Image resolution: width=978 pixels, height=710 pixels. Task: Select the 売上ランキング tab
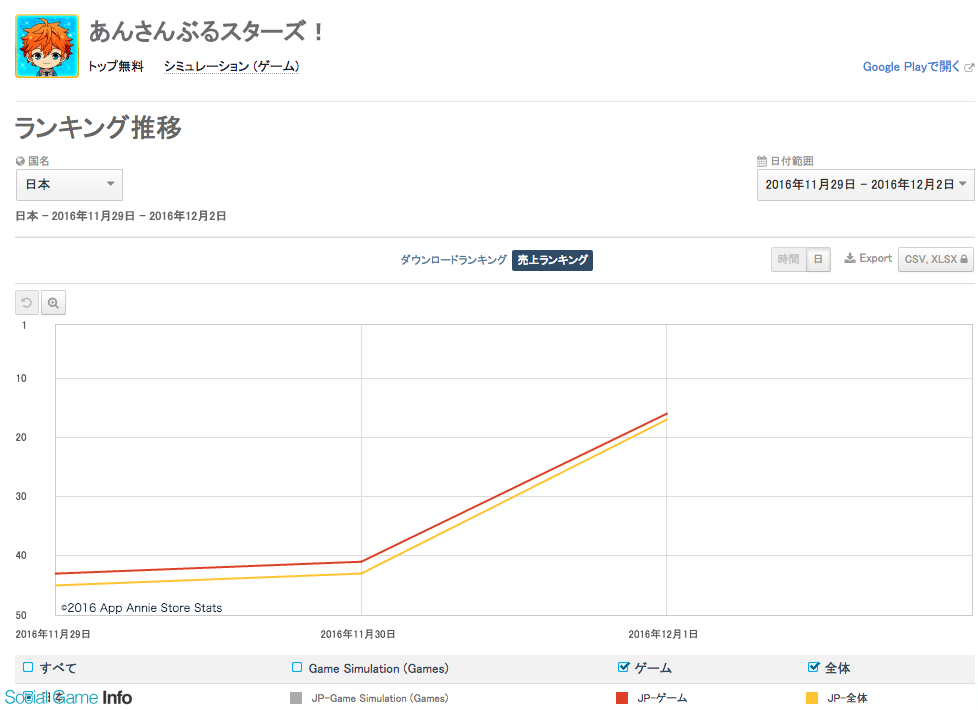(553, 260)
